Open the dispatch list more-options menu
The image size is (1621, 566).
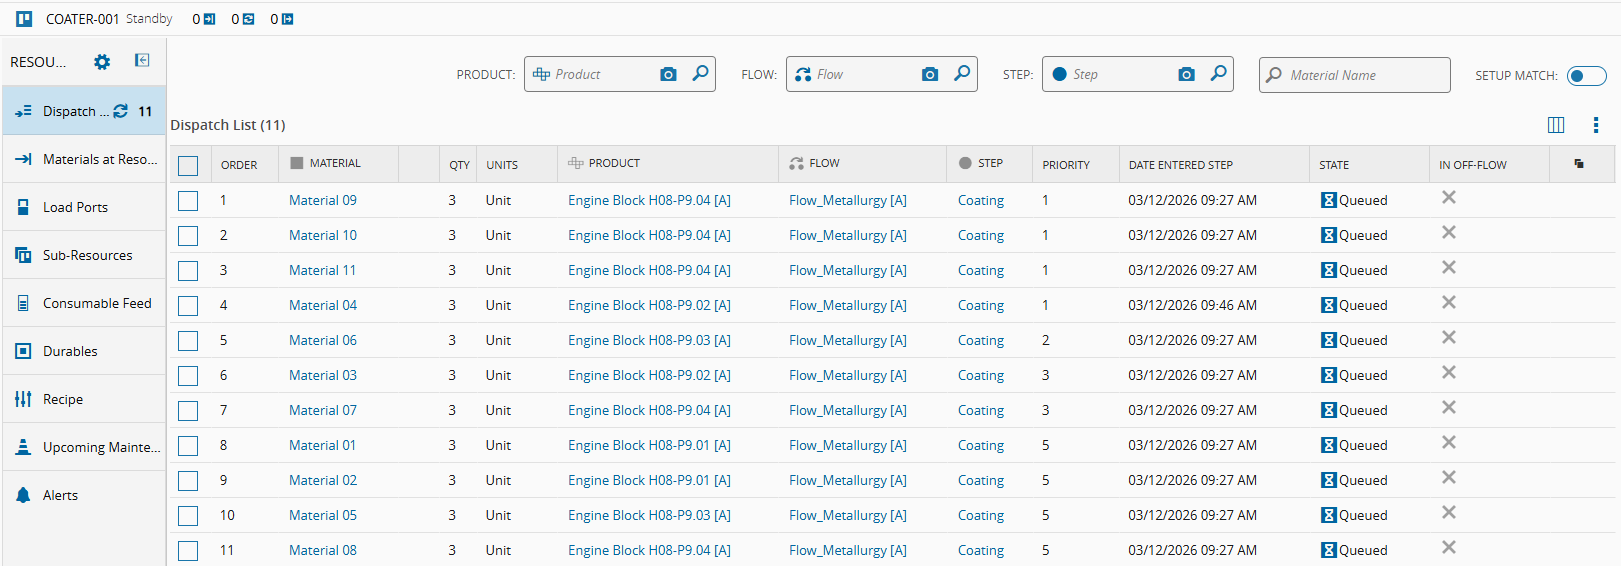[1596, 125]
